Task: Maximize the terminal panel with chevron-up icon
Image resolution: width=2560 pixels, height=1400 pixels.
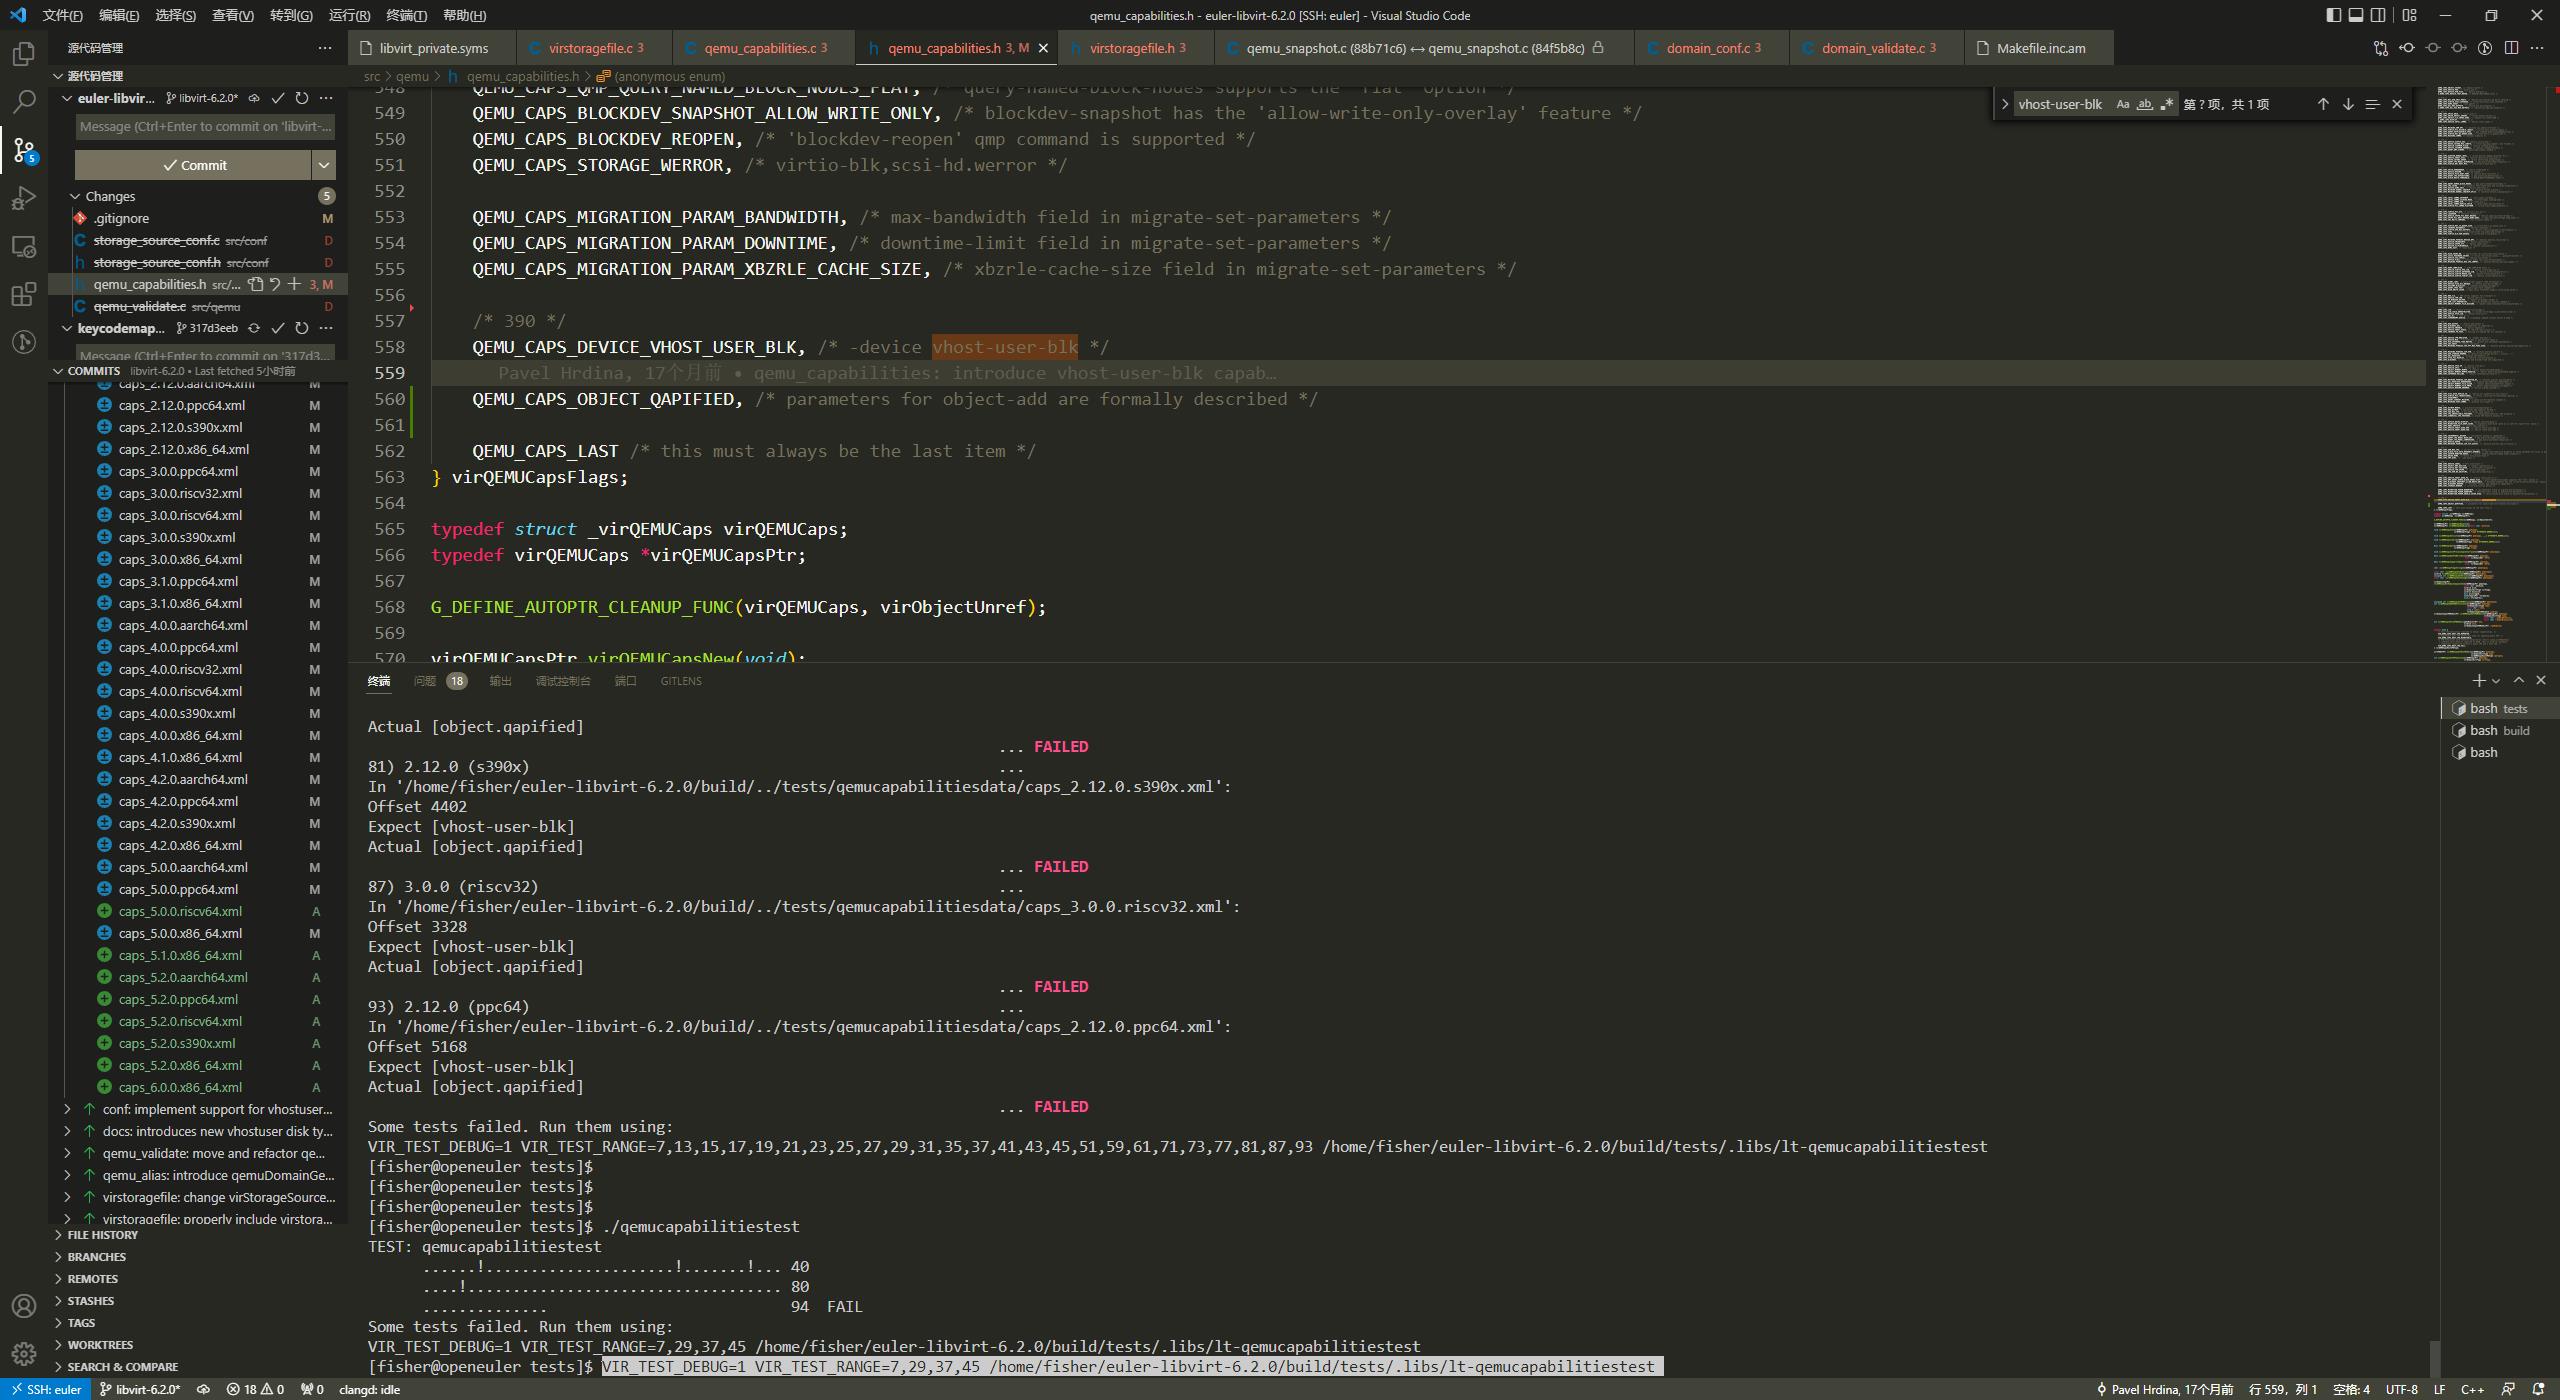Action: 2519,680
